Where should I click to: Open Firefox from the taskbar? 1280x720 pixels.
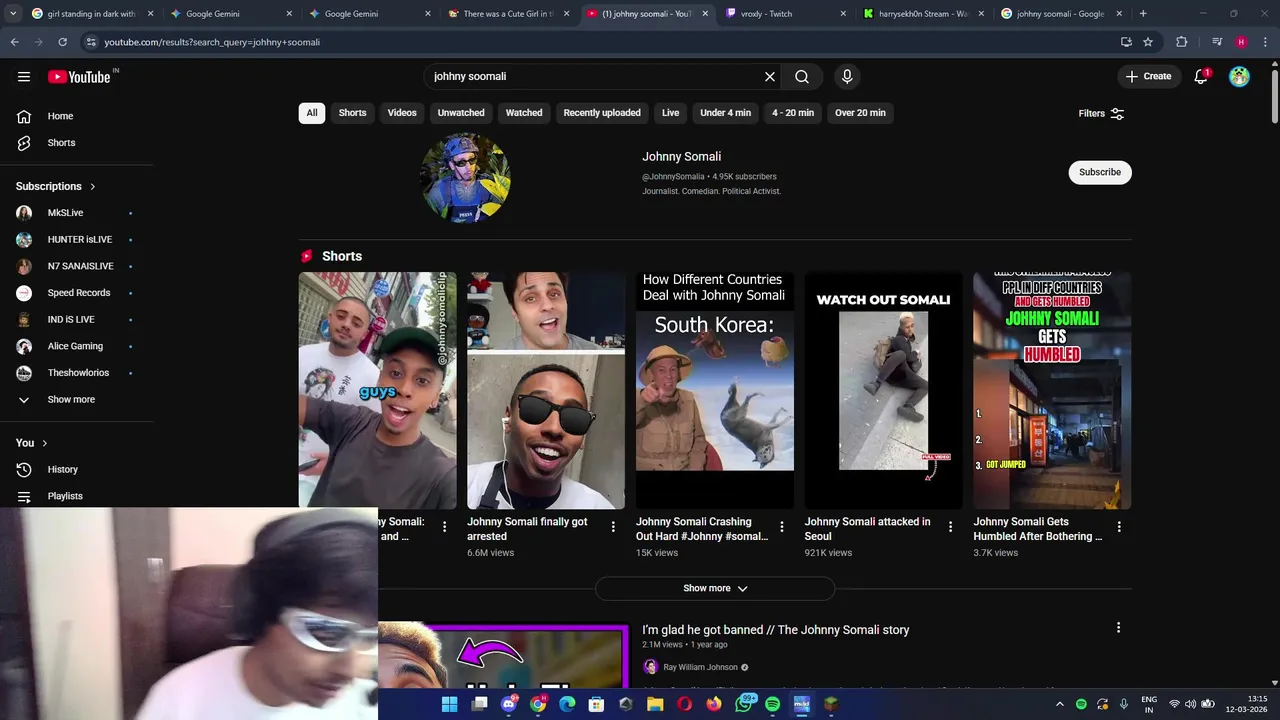[713, 704]
